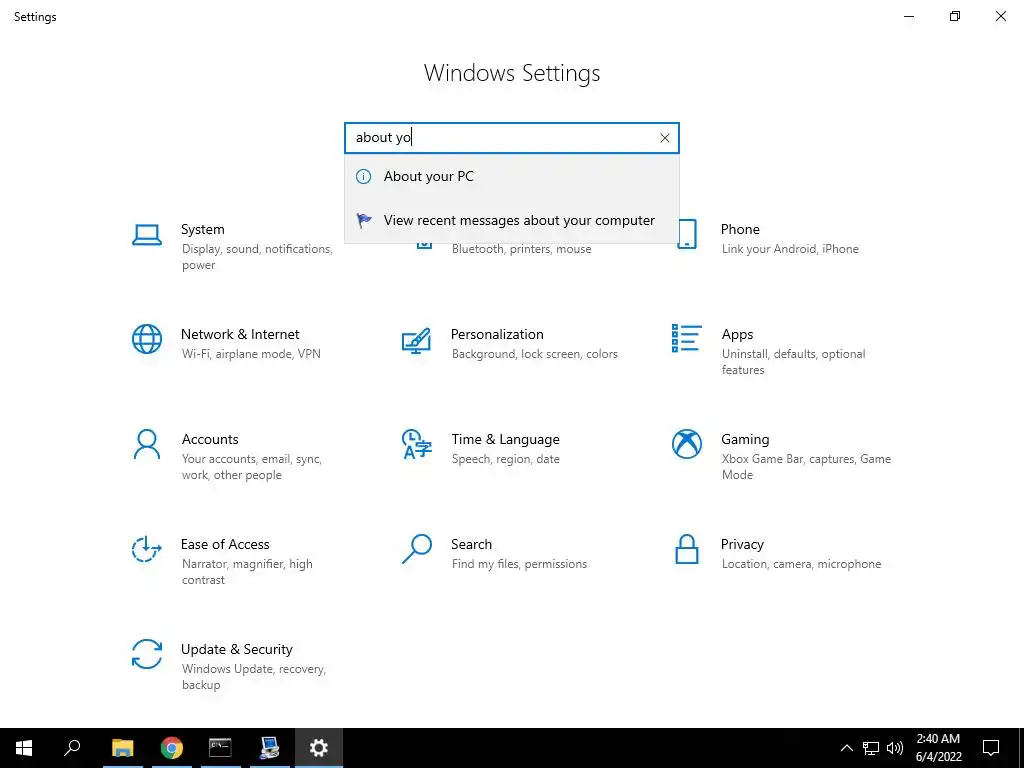Open Command Prompt taskbar icon
Image resolution: width=1024 pixels, height=768 pixels.
[x=220, y=748]
